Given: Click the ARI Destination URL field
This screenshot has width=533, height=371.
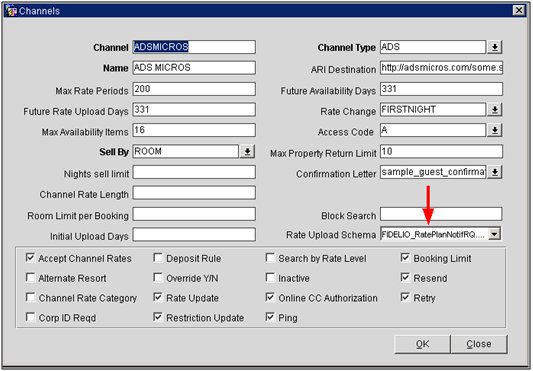Looking at the screenshot, I should click(441, 68).
